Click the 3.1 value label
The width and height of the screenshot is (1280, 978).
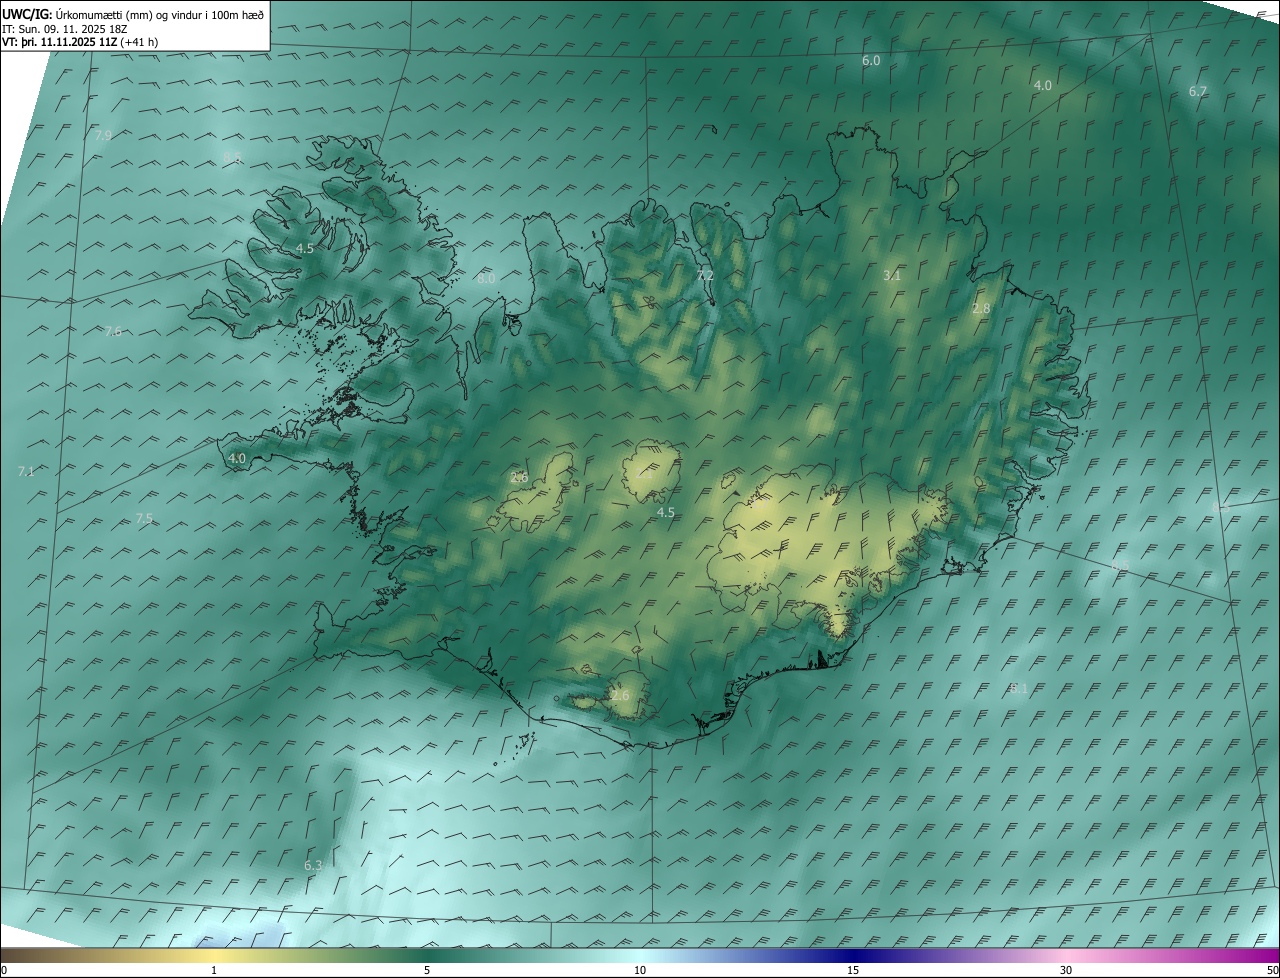coord(892,275)
